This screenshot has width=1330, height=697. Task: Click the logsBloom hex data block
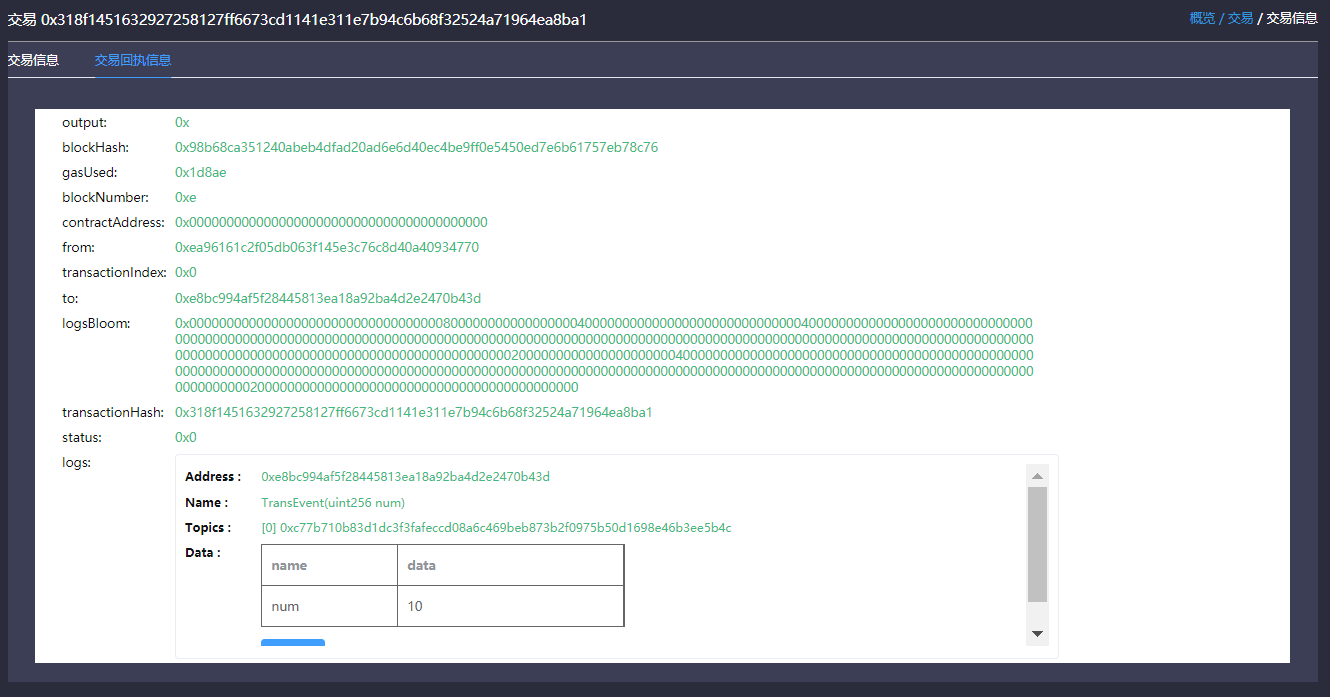point(604,355)
